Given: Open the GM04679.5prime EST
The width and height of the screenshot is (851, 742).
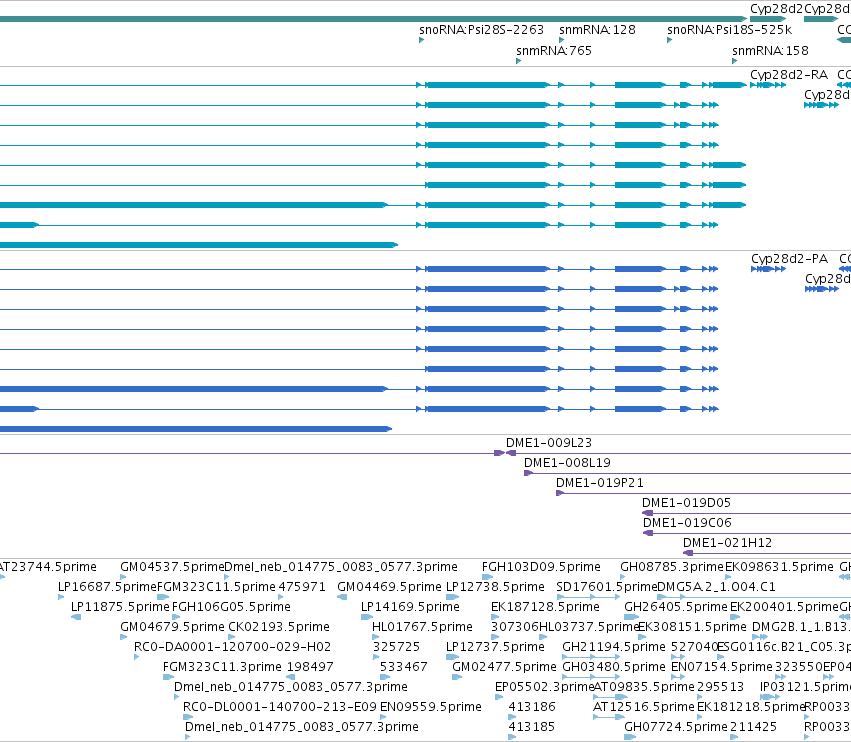Looking at the screenshot, I should pyautogui.click(x=172, y=627).
